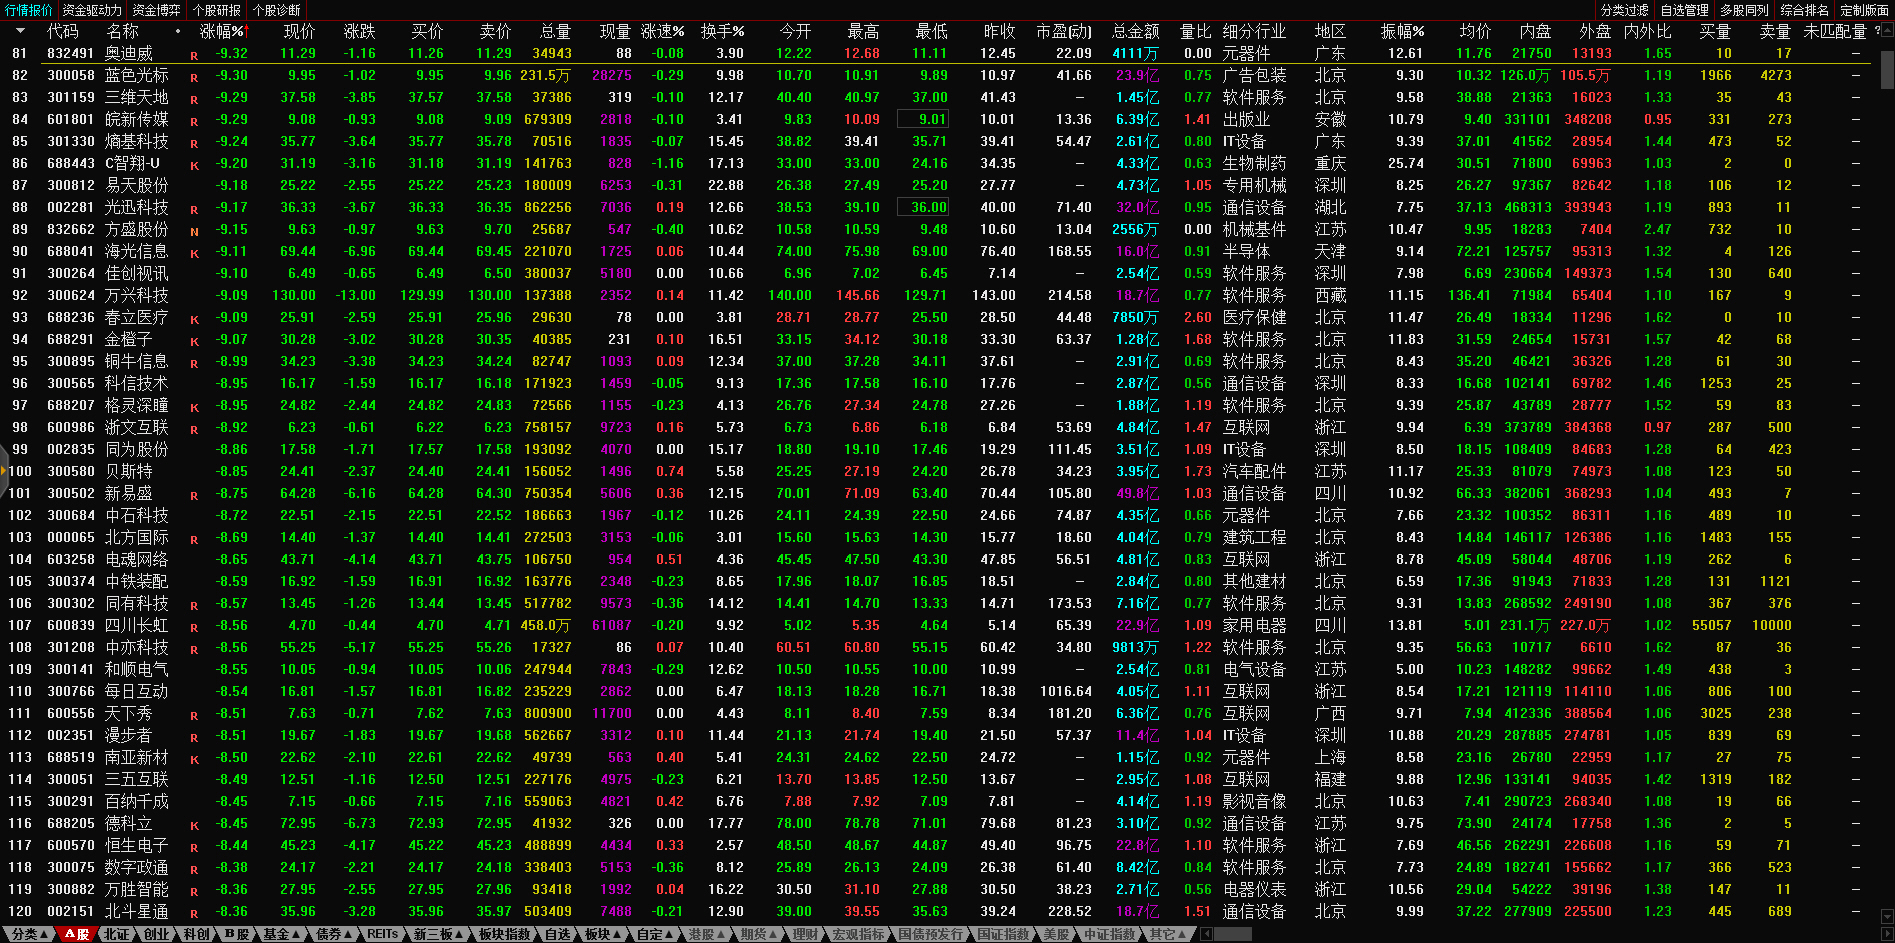Screen dimensions: 1895x943
Task: Click the R marker beside 奥迪威
Action: point(194,55)
